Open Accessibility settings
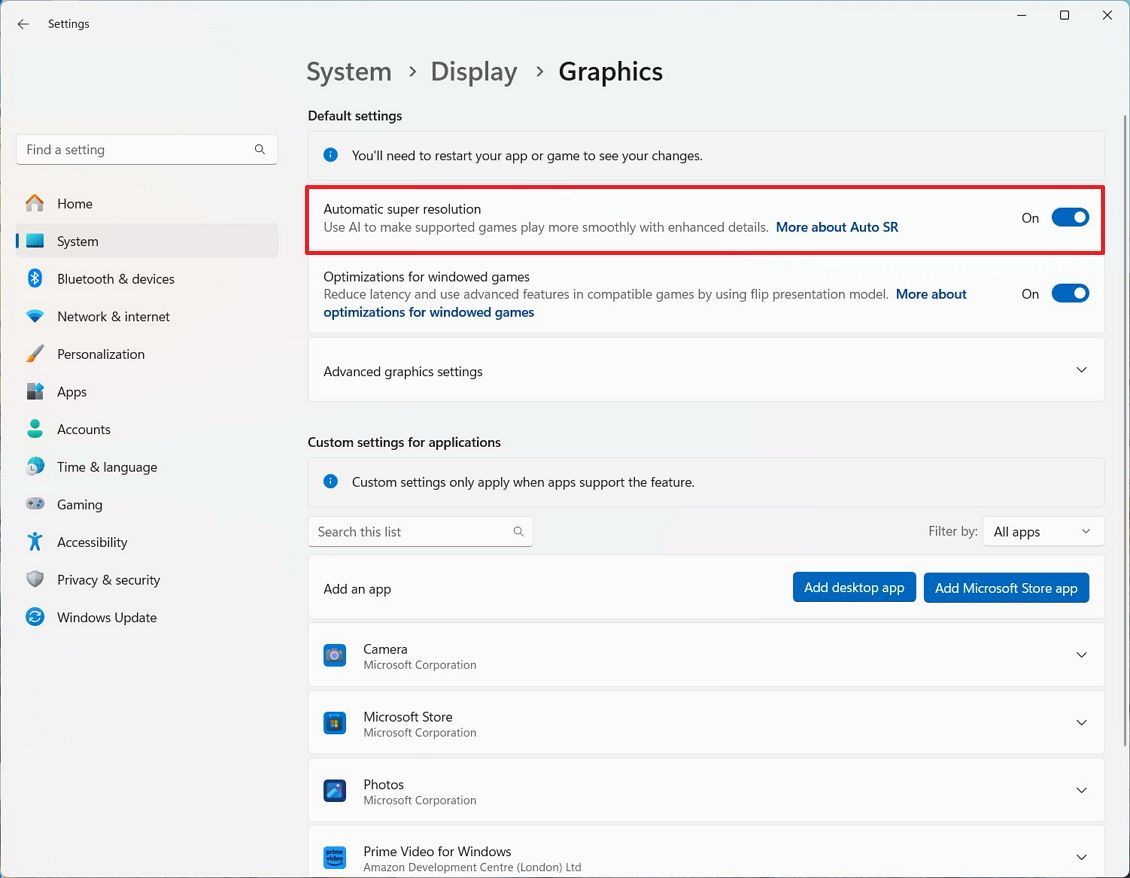 point(92,541)
